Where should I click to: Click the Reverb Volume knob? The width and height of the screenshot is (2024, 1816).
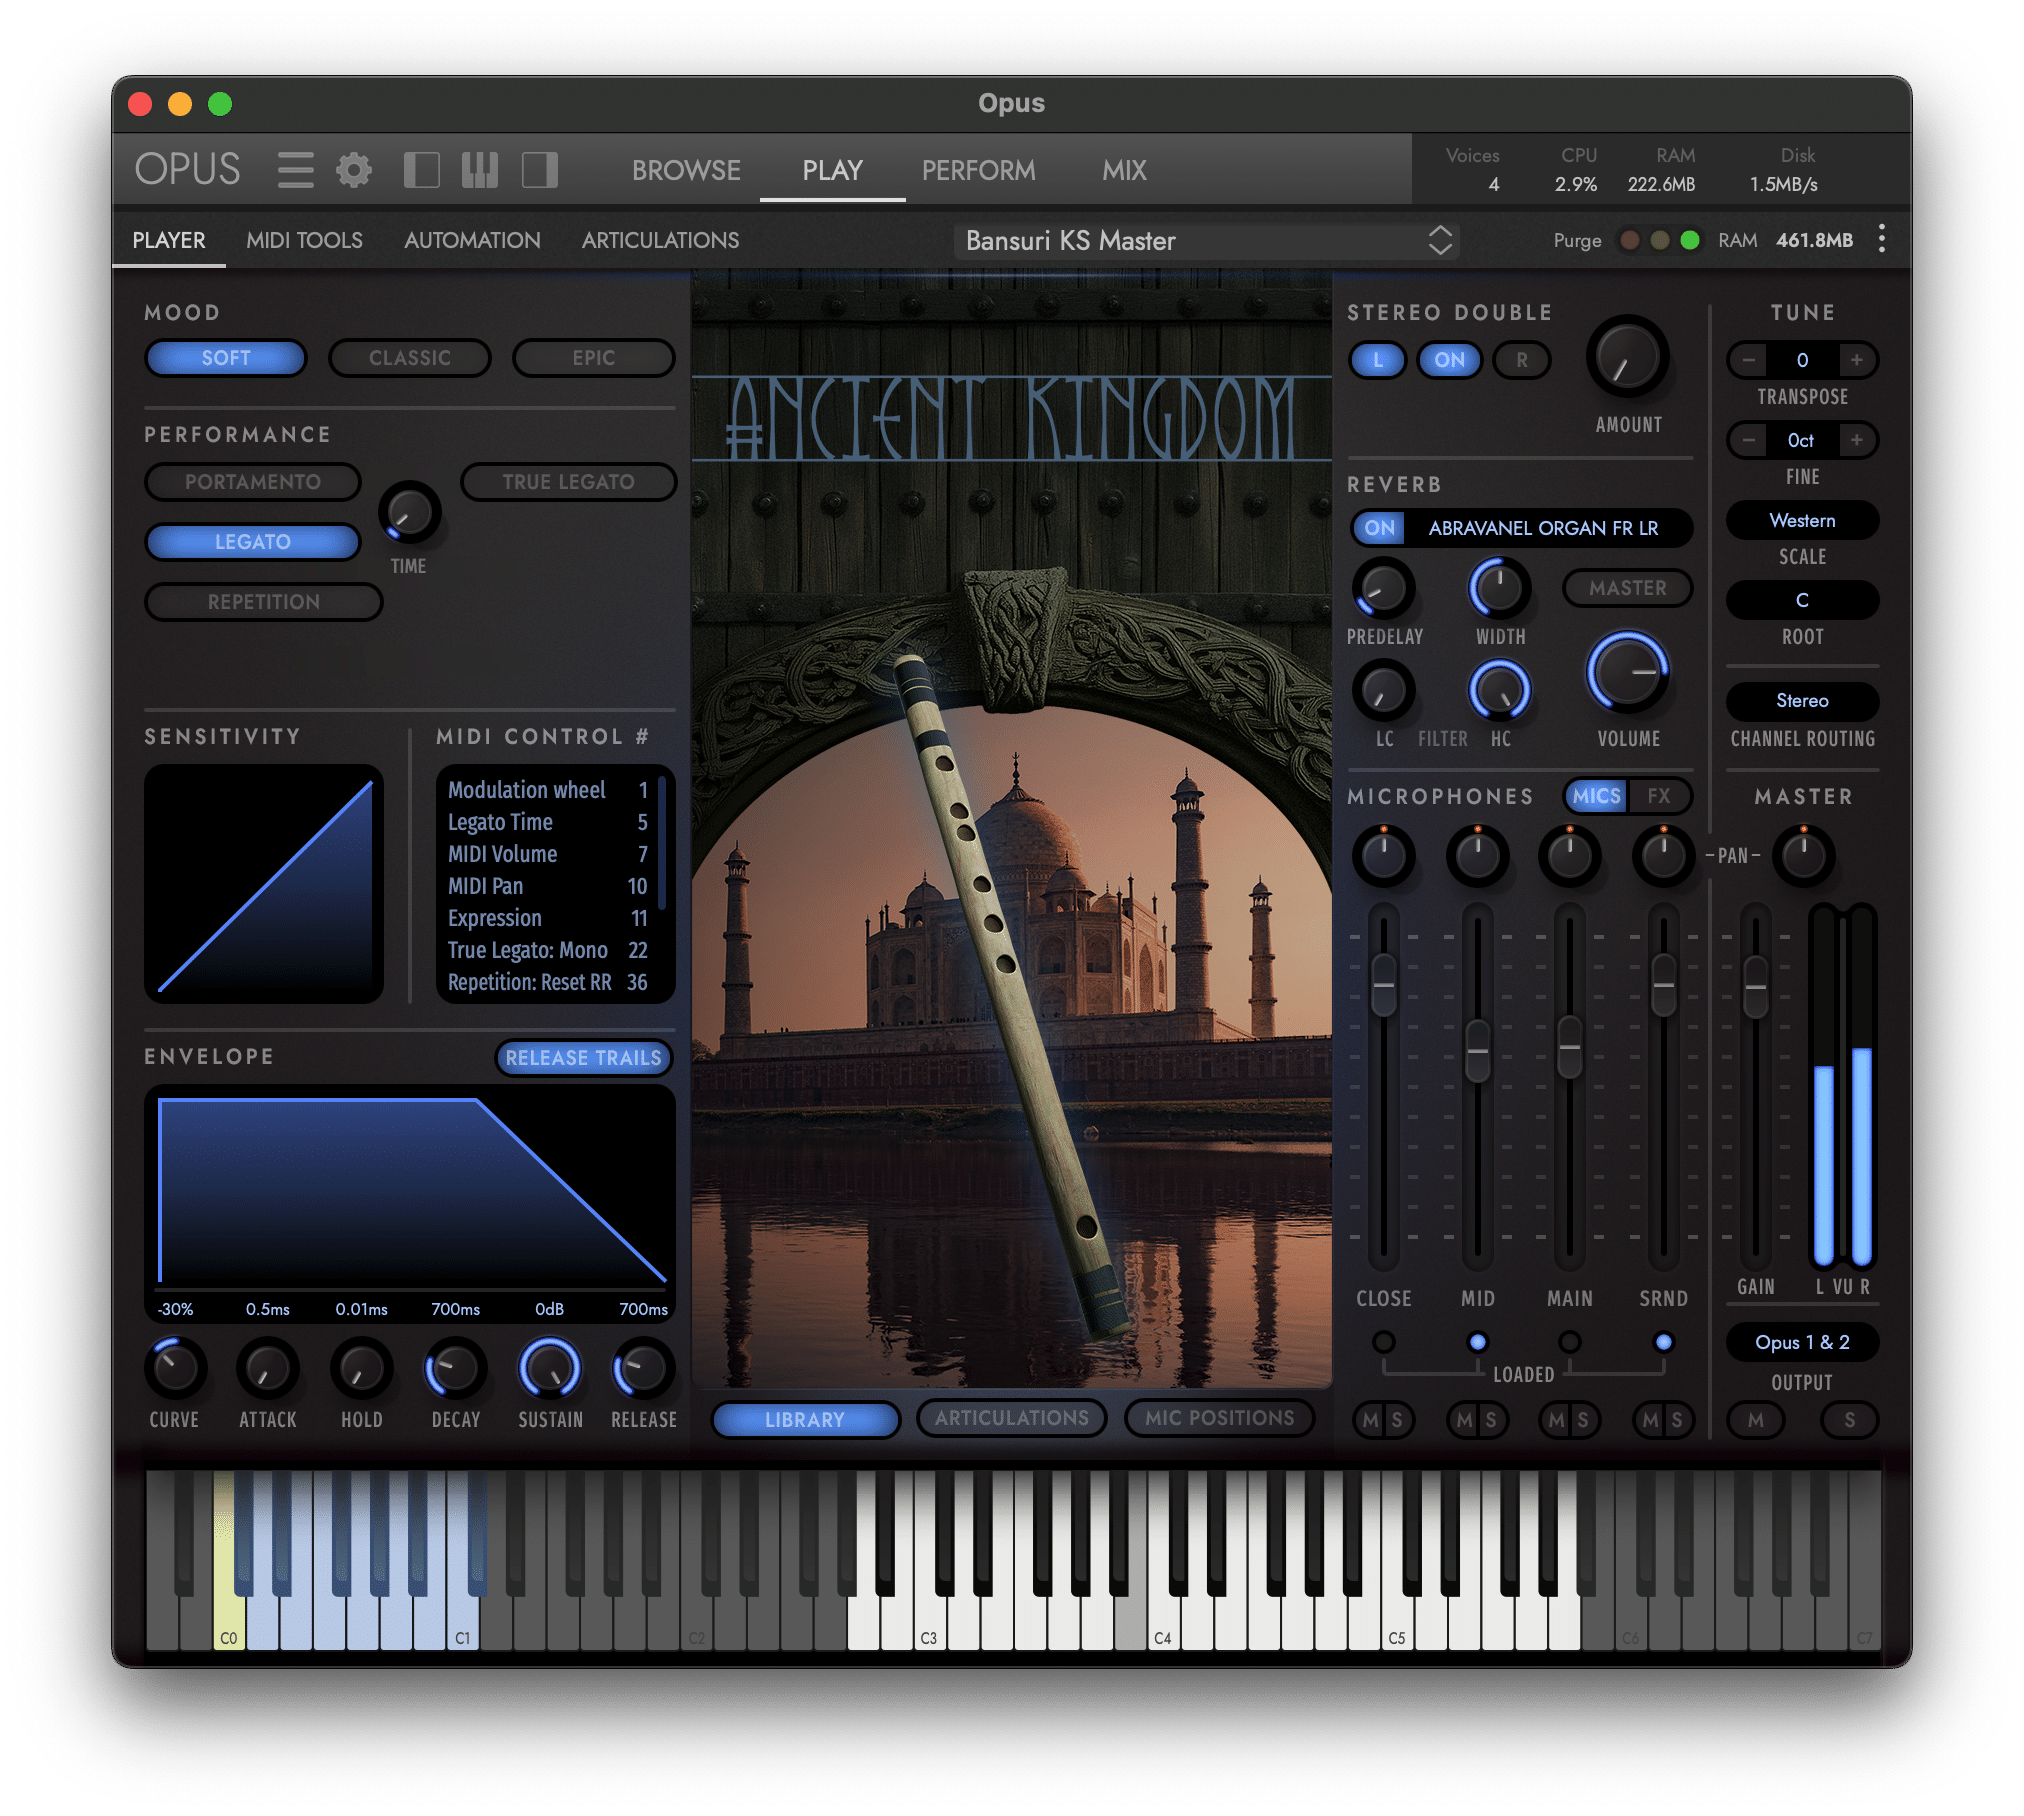tap(1627, 672)
